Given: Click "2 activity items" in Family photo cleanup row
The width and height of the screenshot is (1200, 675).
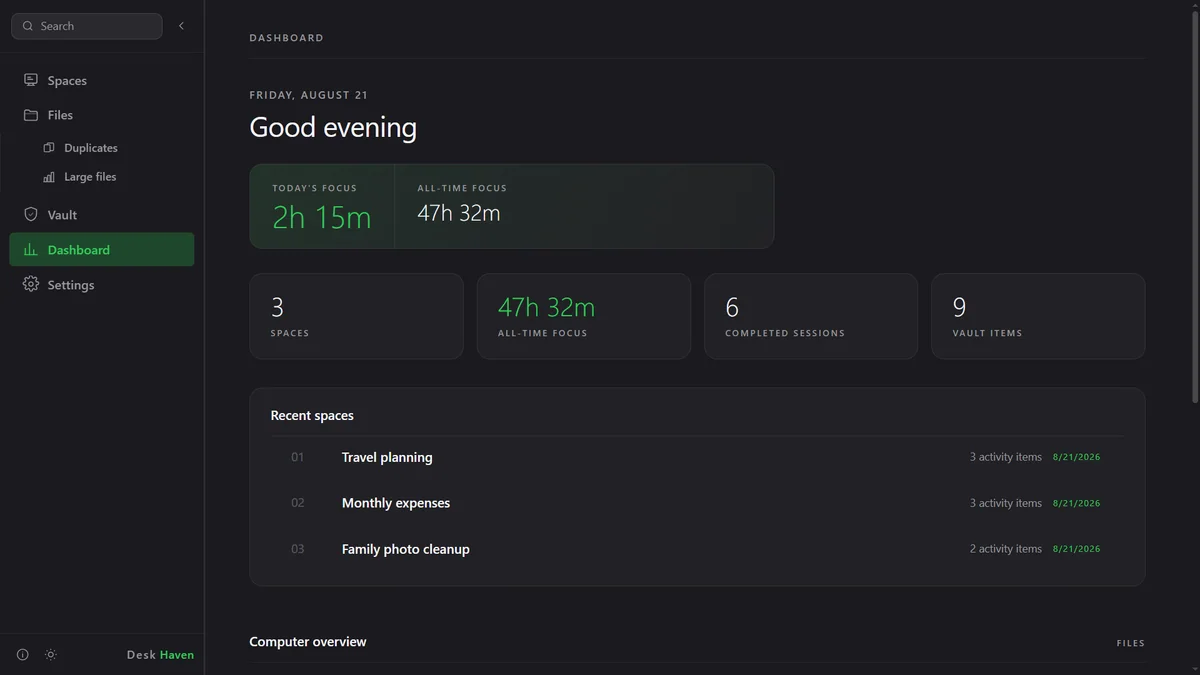Looking at the screenshot, I should pos(1006,549).
